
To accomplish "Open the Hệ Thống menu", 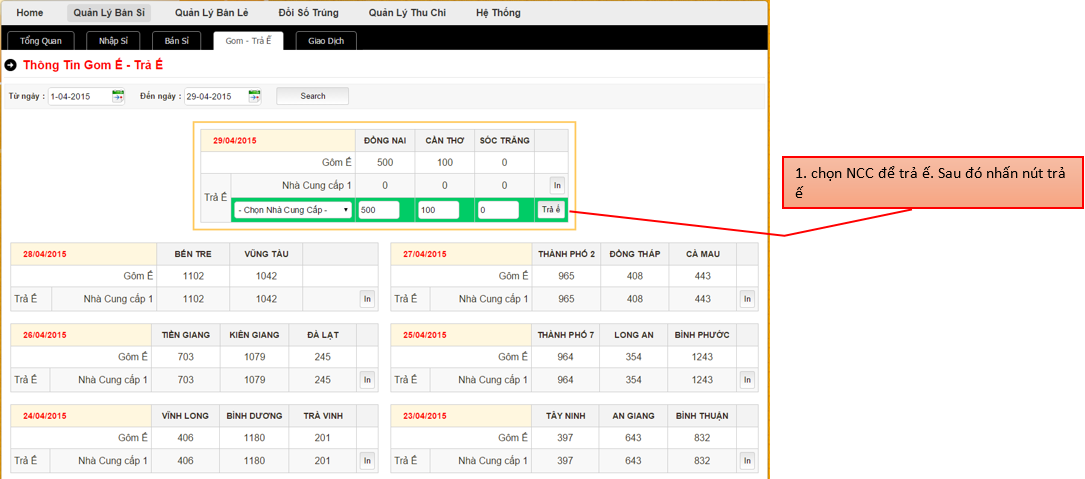I will click(498, 13).
